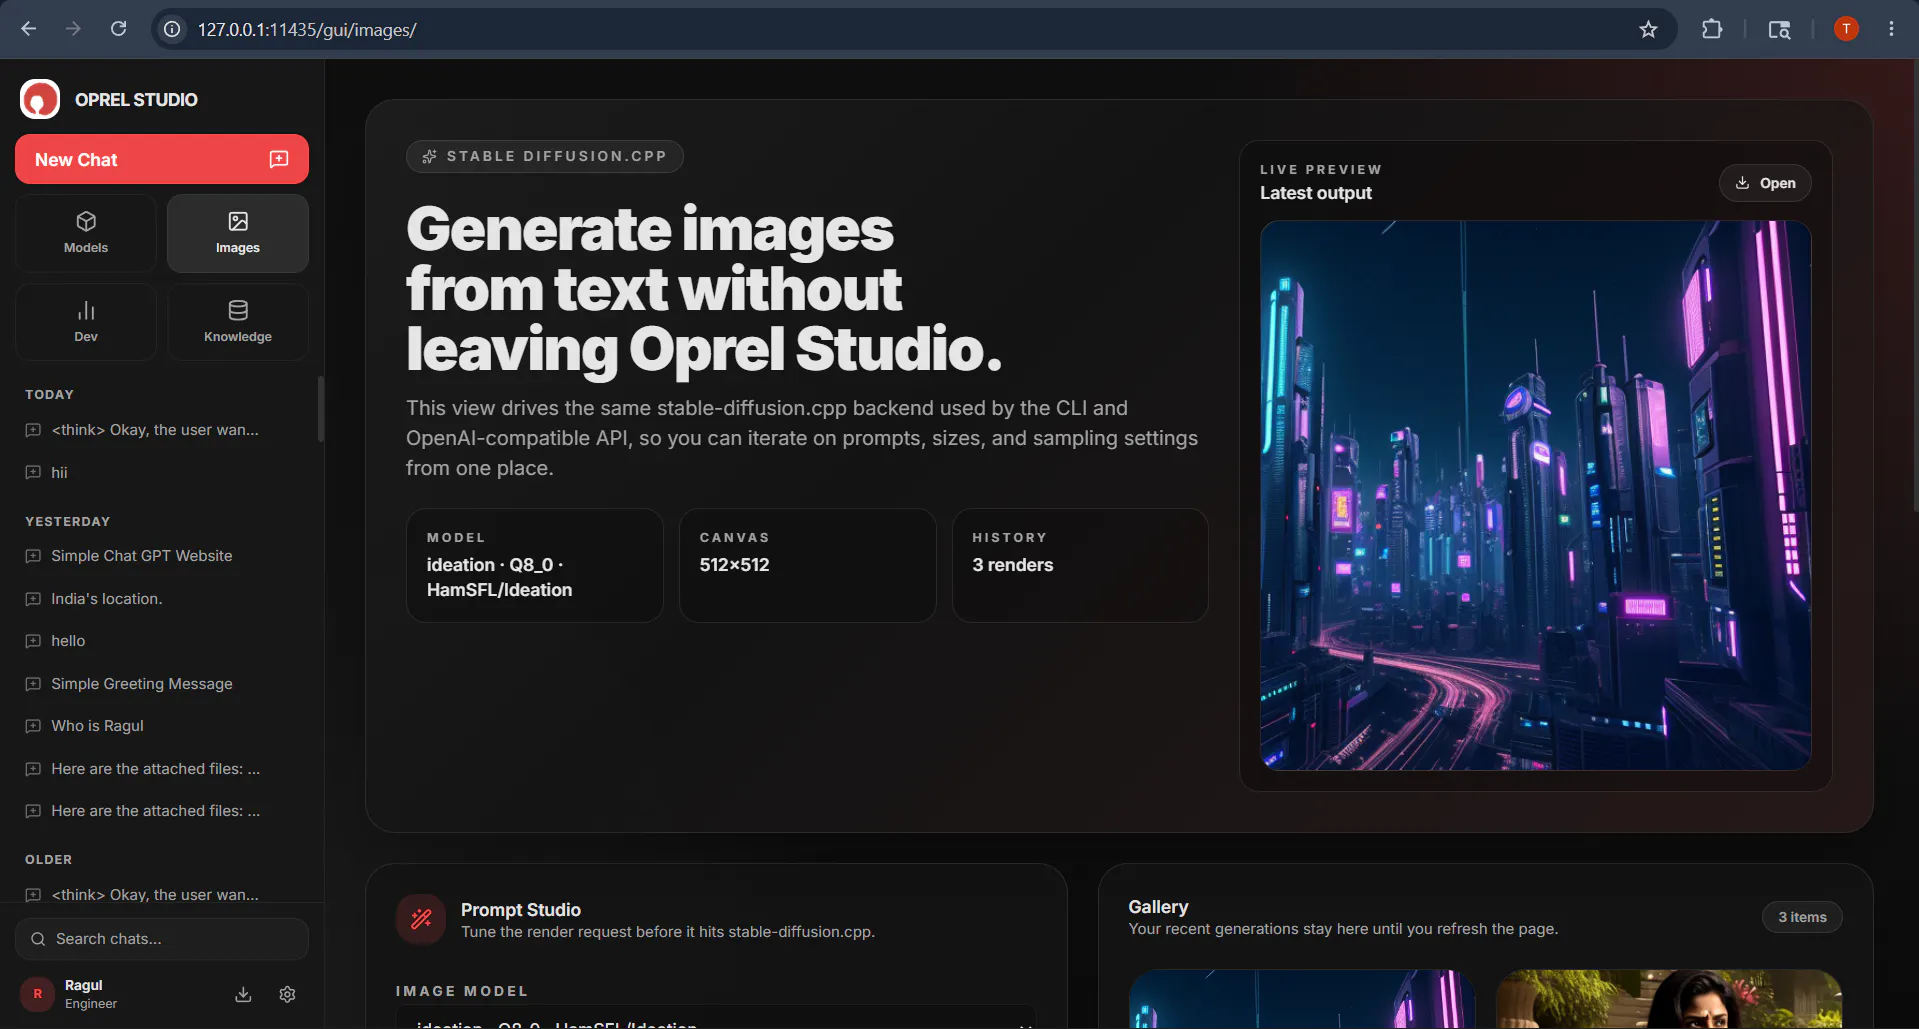Open settings gear in sidebar footer
This screenshot has height=1029, width=1919.
(288, 994)
